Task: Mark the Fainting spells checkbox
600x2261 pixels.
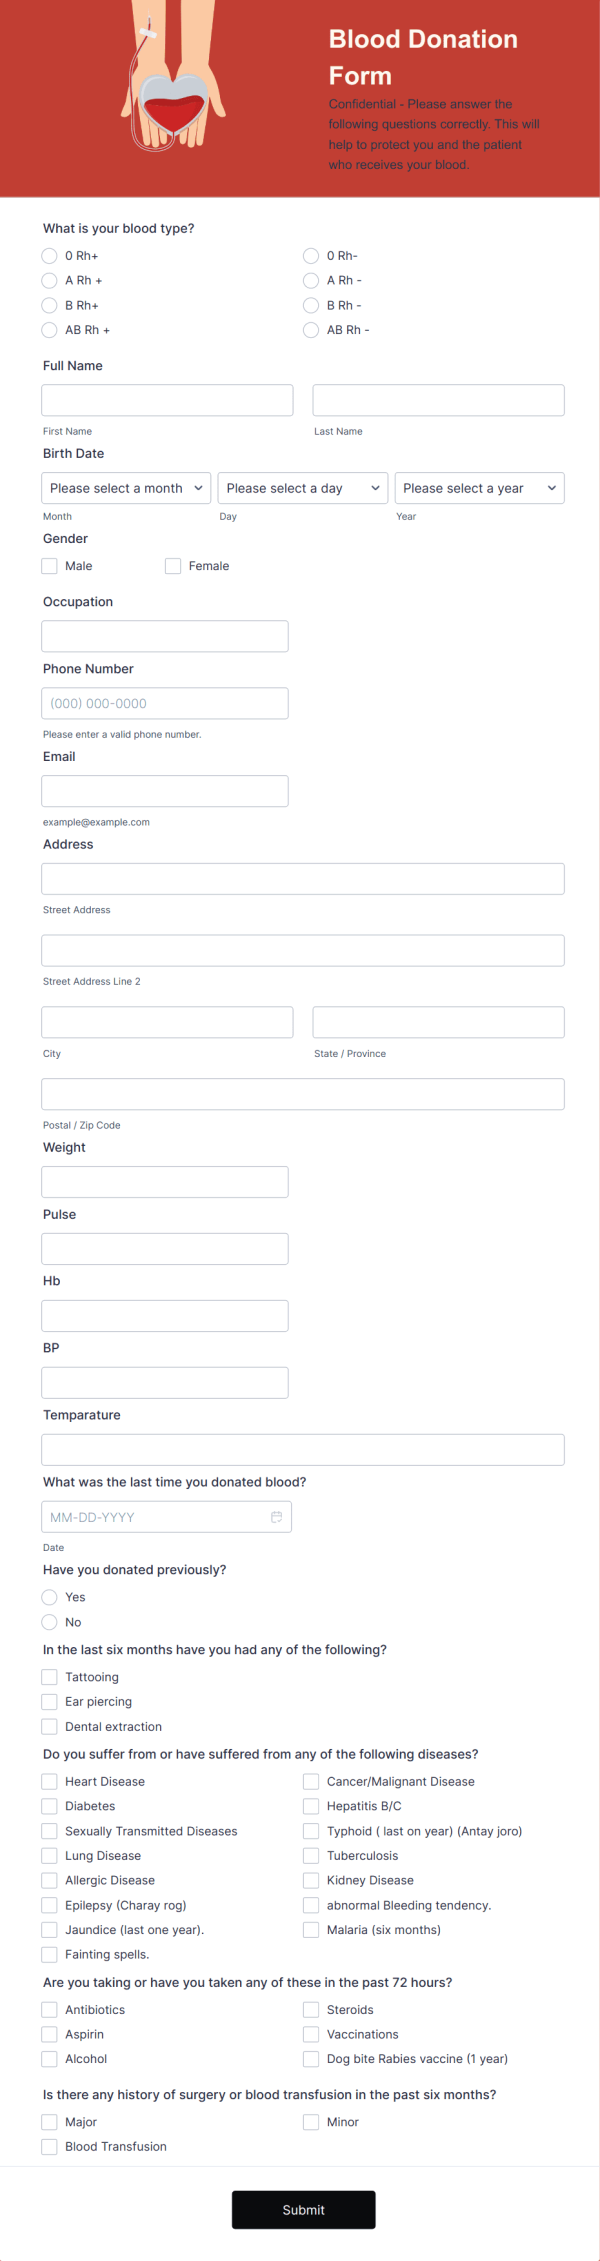Action: 49,1954
